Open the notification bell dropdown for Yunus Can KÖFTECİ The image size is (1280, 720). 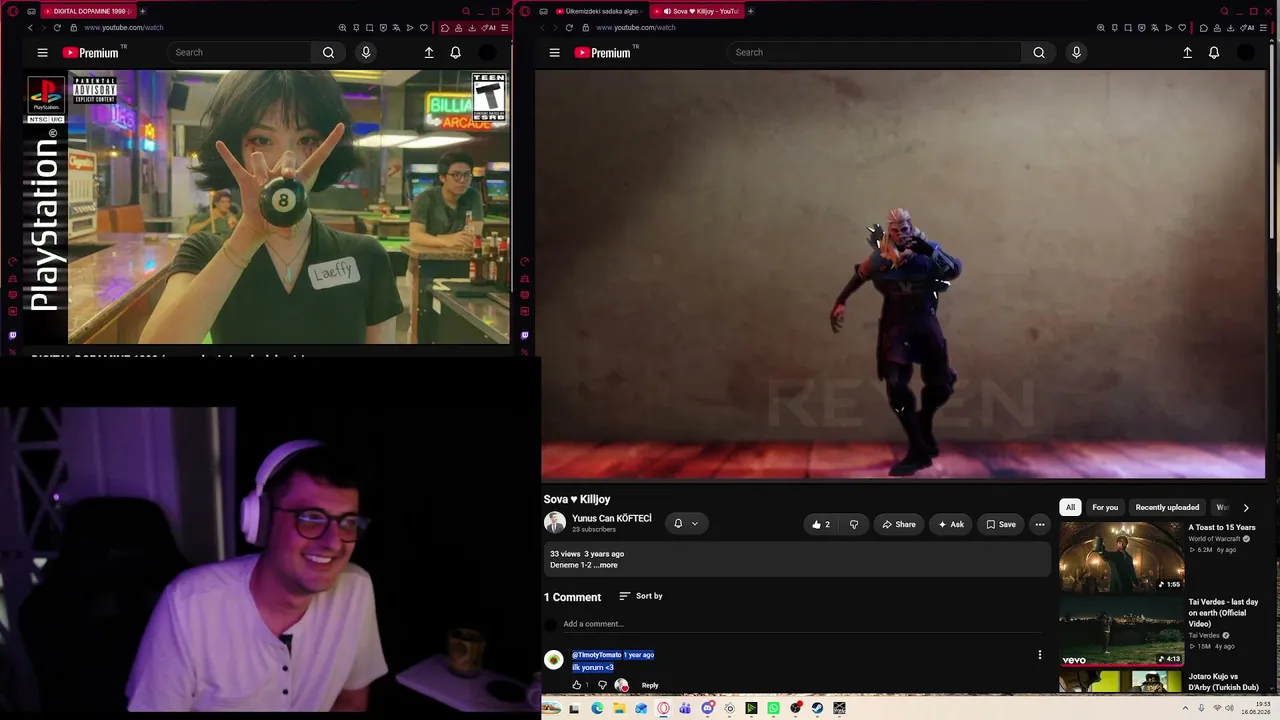685,524
